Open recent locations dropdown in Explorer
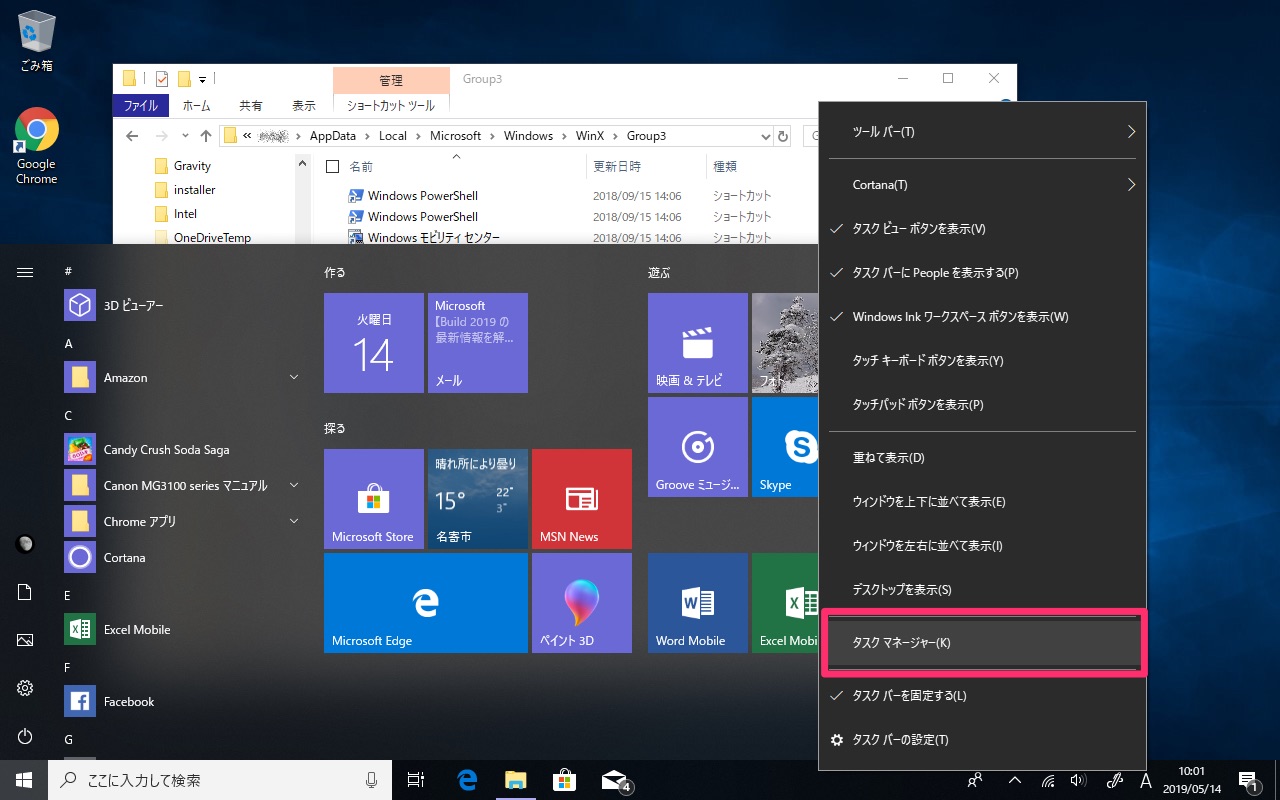1280x800 pixels. [185, 136]
